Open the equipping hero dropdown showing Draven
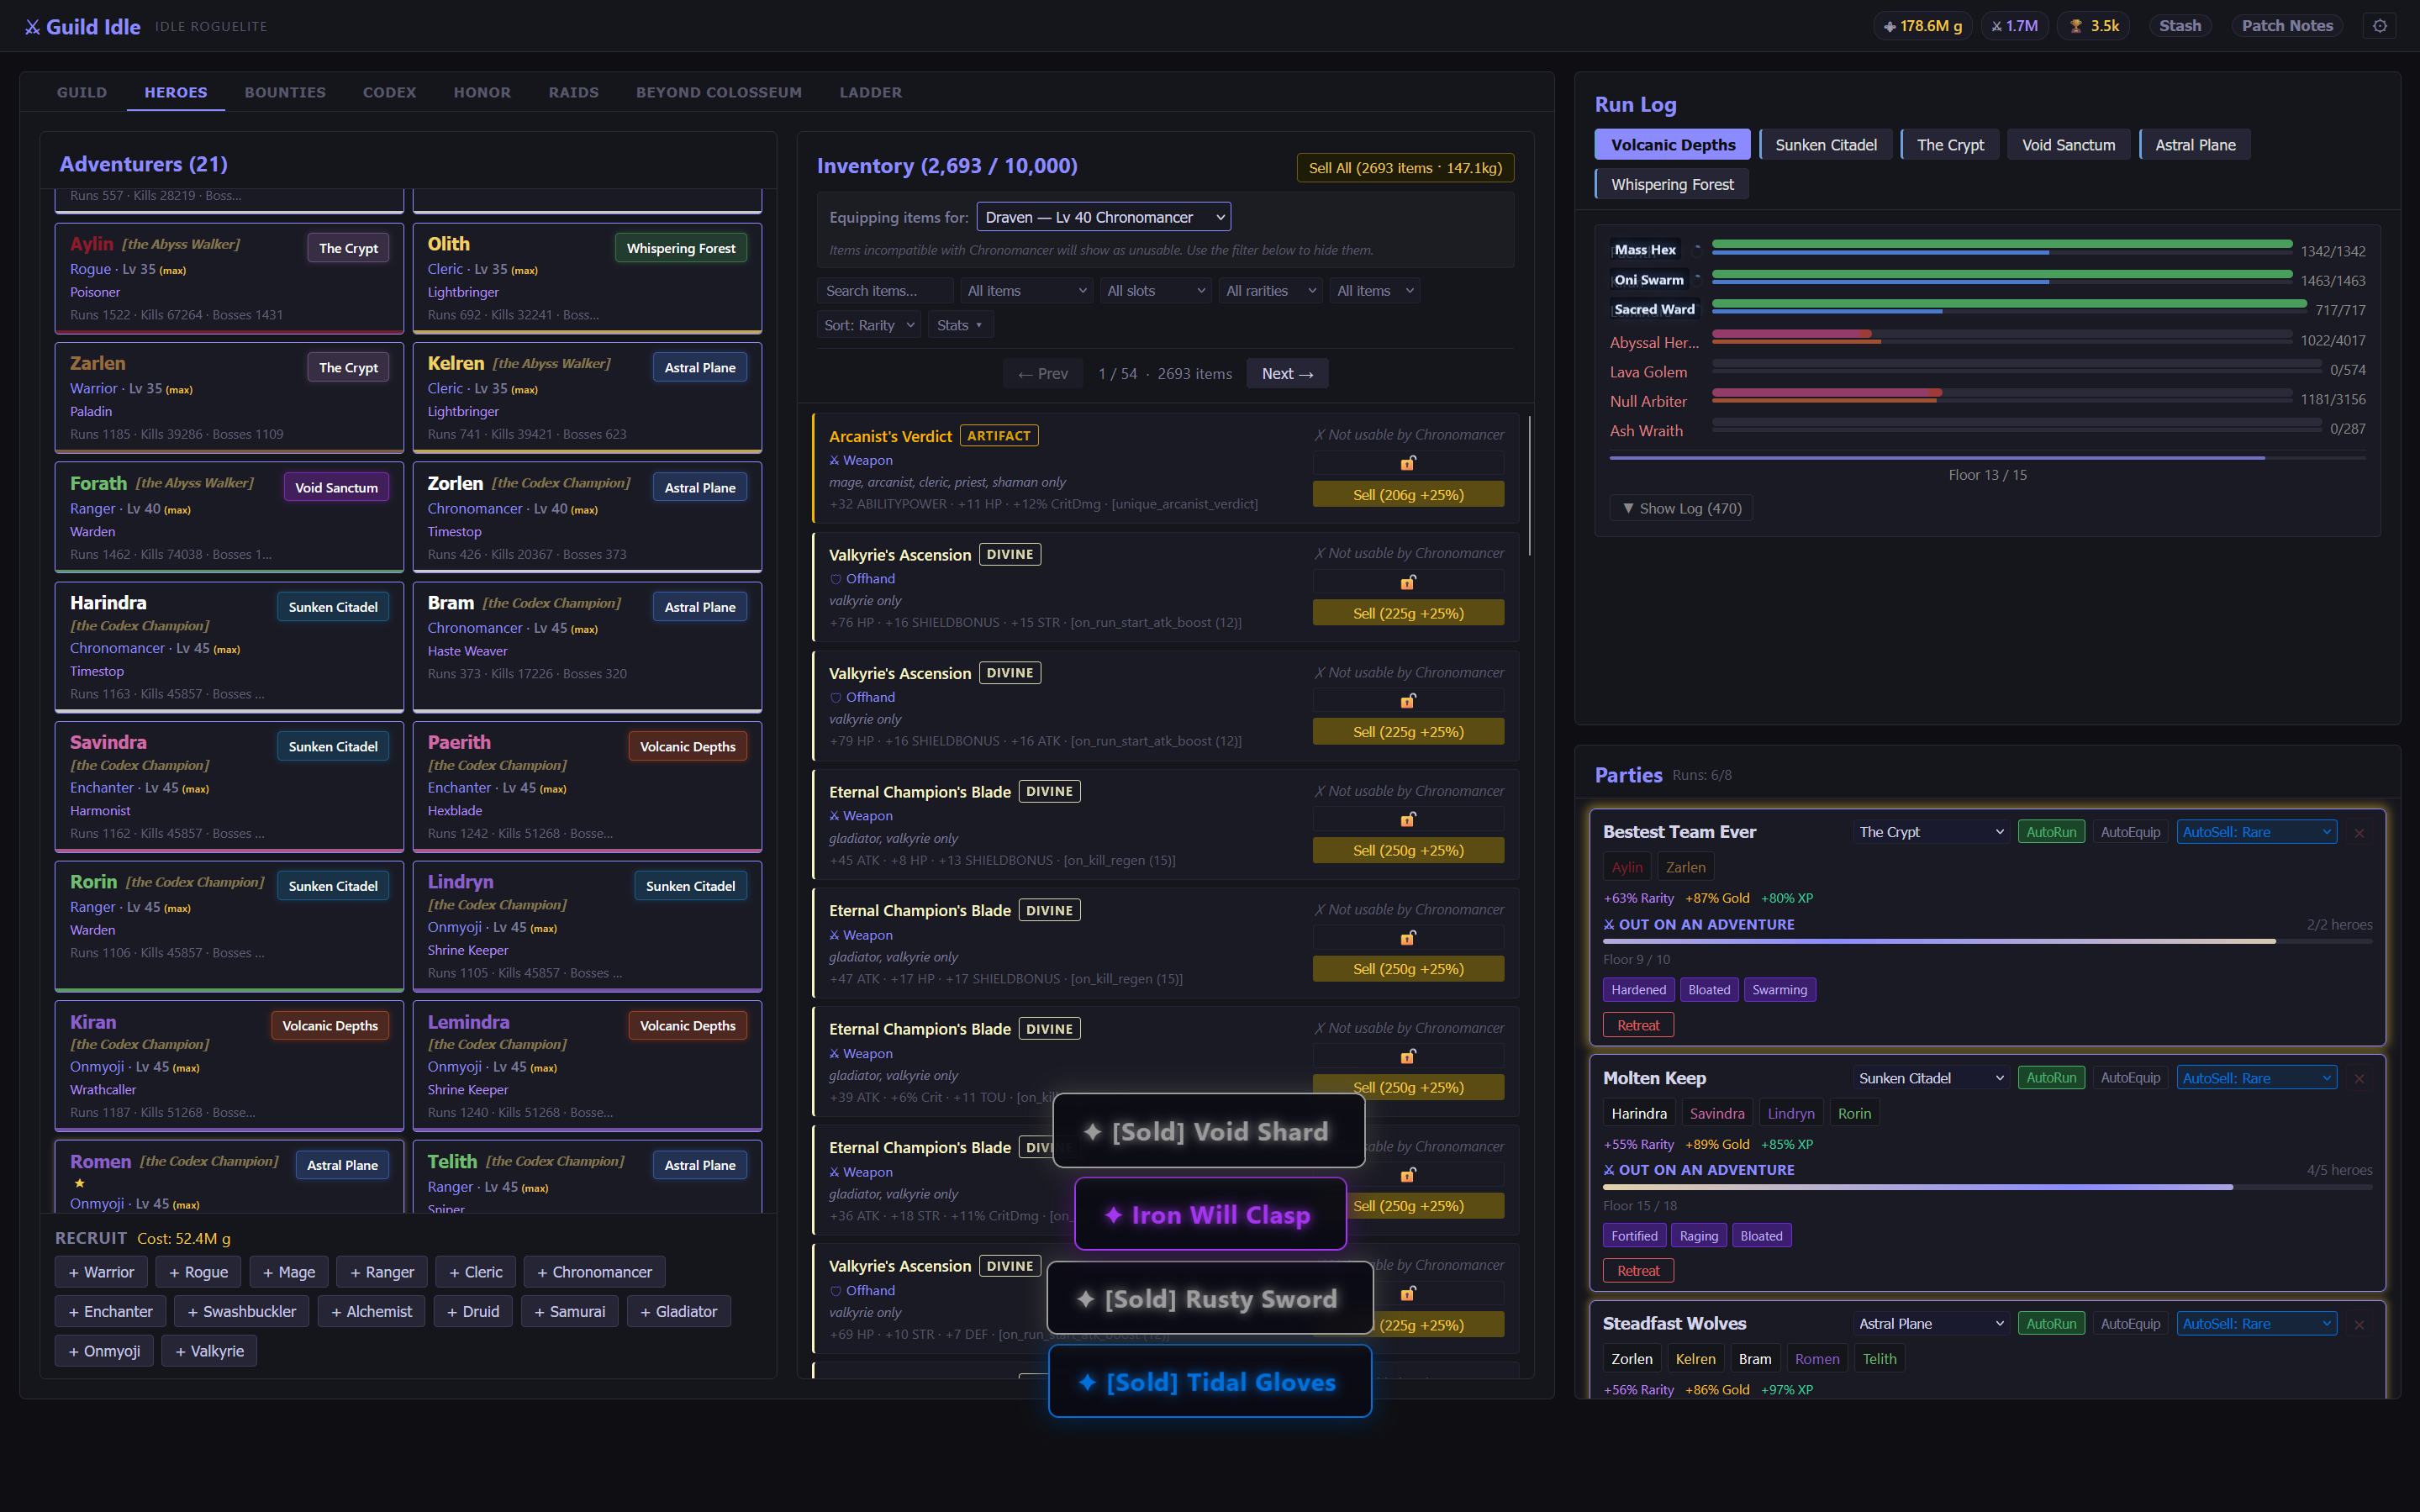This screenshot has width=2420, height=1512. point(1104,217)
